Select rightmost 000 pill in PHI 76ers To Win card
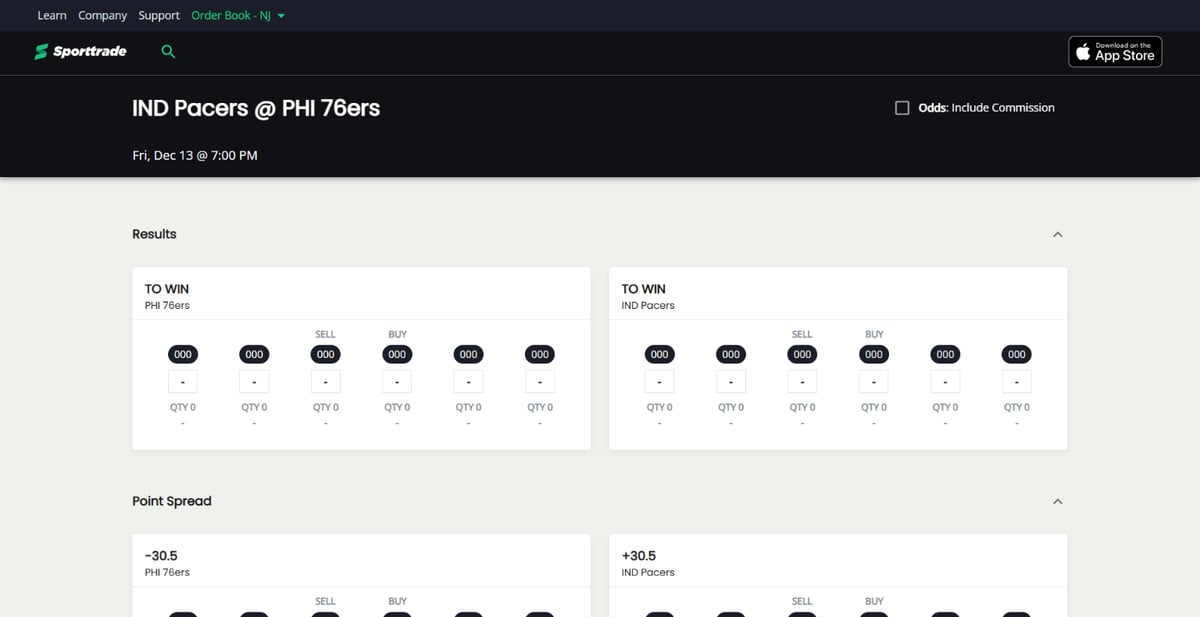This screenshot has height=617, width=1200. pyautogui.click(x=540, y=354)
